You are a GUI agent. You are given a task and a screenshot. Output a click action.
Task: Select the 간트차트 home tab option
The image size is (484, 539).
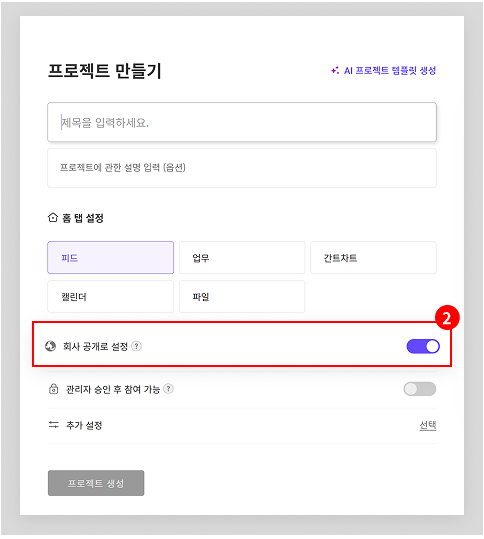[x=373, y=257]
